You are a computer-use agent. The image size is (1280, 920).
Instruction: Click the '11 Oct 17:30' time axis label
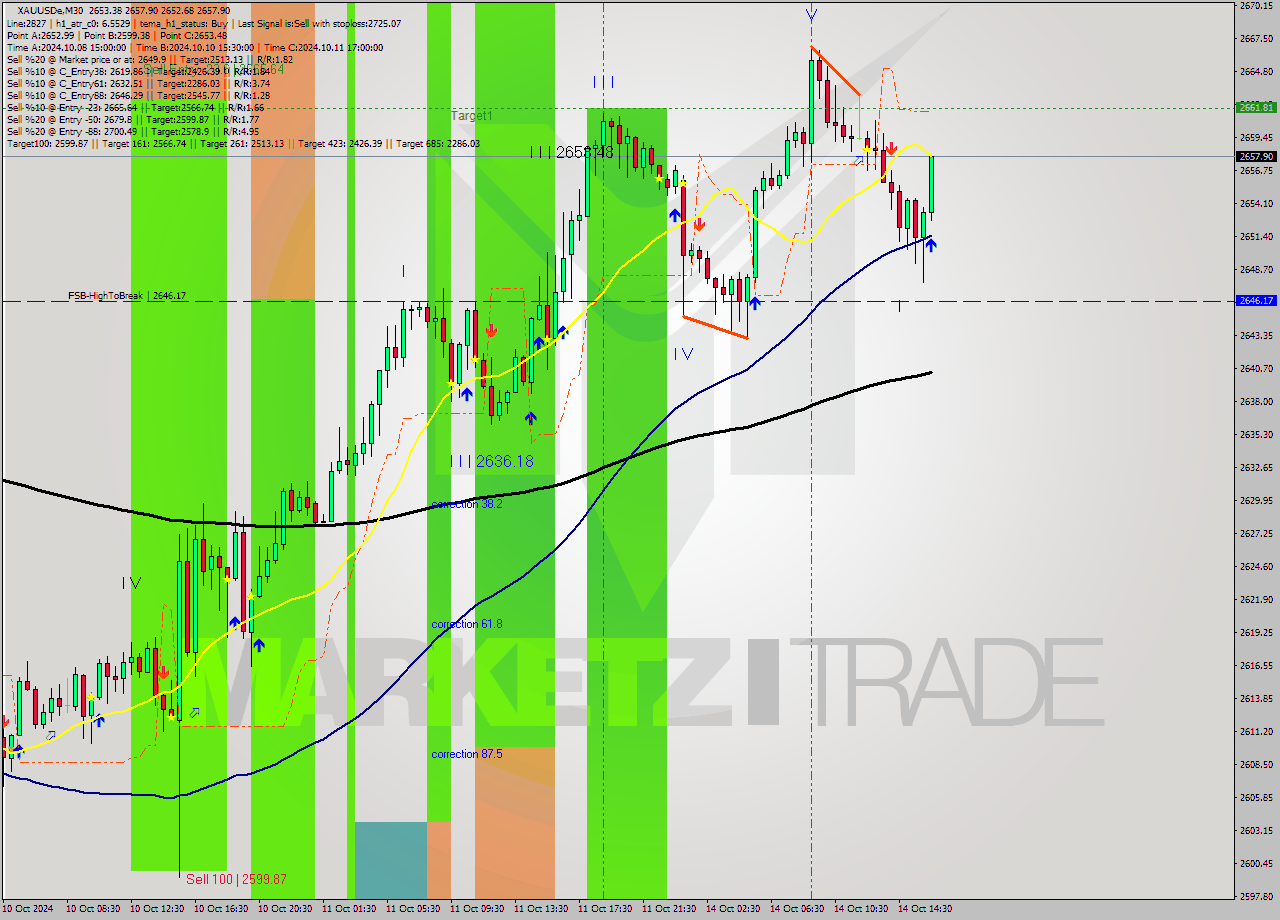coord(607,909)
